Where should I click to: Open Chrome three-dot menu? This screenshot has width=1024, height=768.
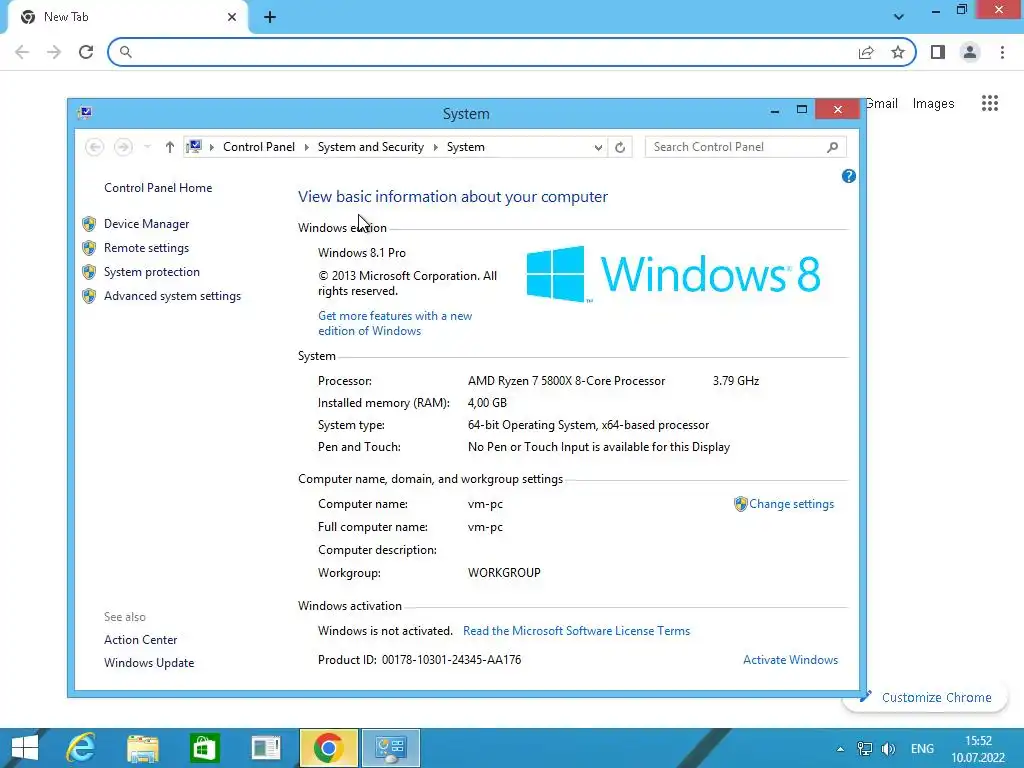click(x=1002, y=52)
